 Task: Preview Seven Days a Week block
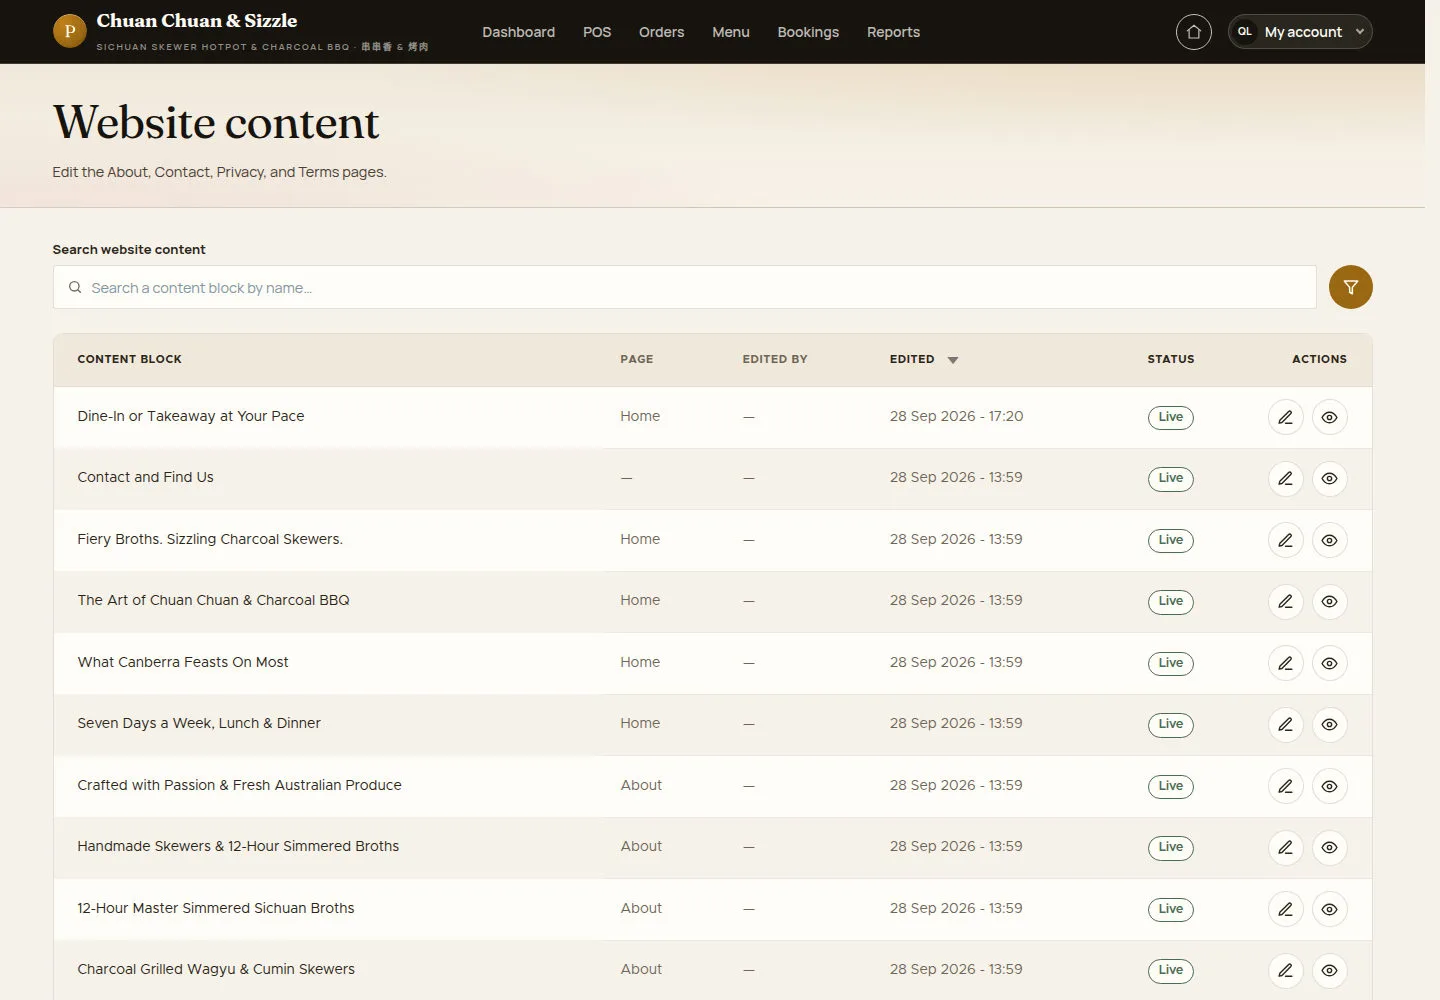pos(1329,724)
